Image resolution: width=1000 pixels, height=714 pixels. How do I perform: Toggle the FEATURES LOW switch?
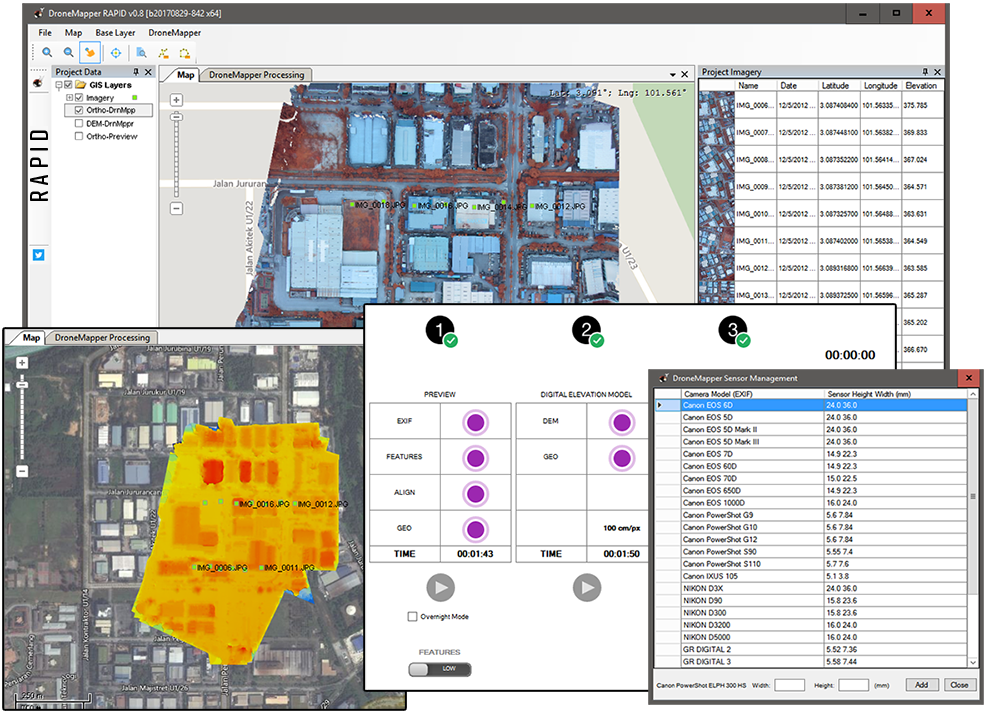[440, 669]
